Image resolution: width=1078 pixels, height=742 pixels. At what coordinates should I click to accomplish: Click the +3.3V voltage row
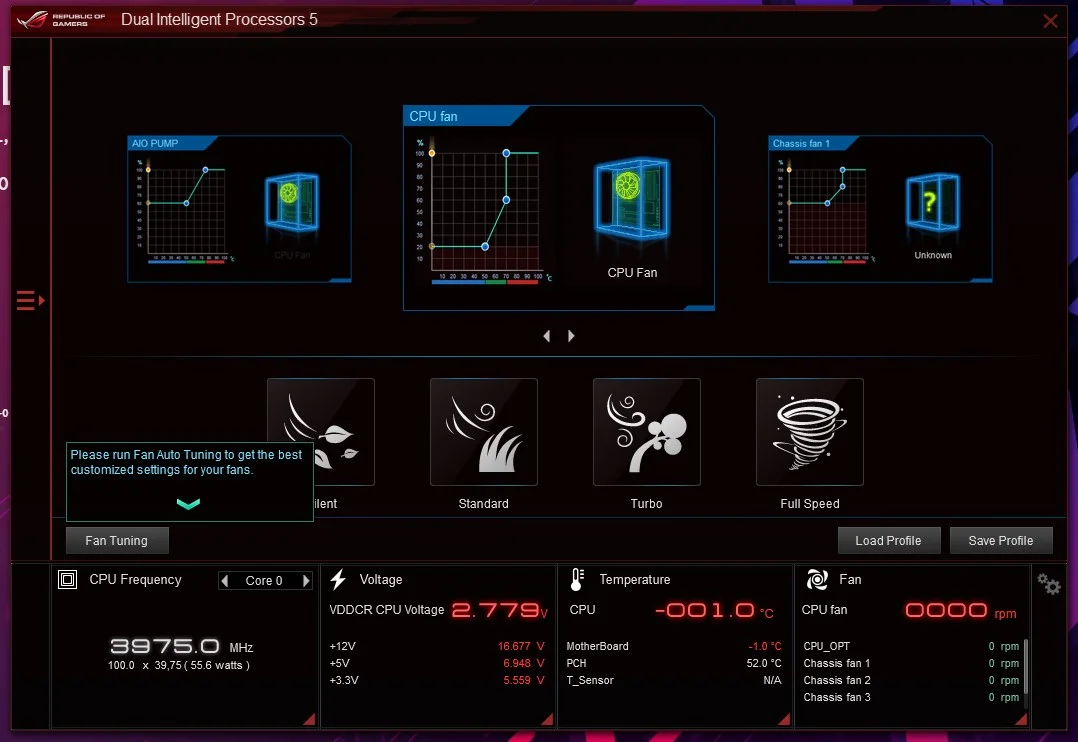pyautogui.click(x=437, y=680)
